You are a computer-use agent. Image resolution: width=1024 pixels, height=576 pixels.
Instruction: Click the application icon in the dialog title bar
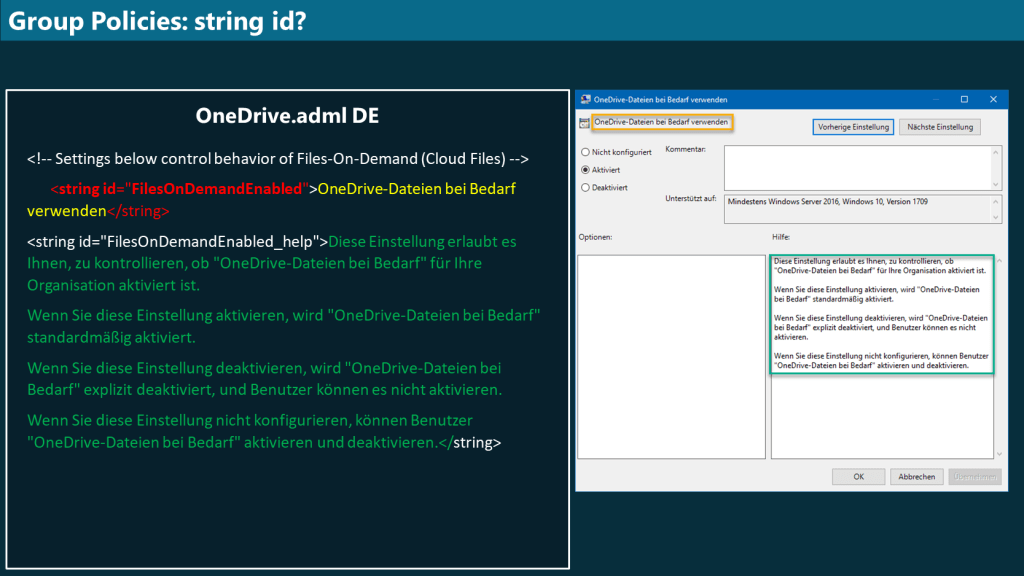tap(588, 99)
